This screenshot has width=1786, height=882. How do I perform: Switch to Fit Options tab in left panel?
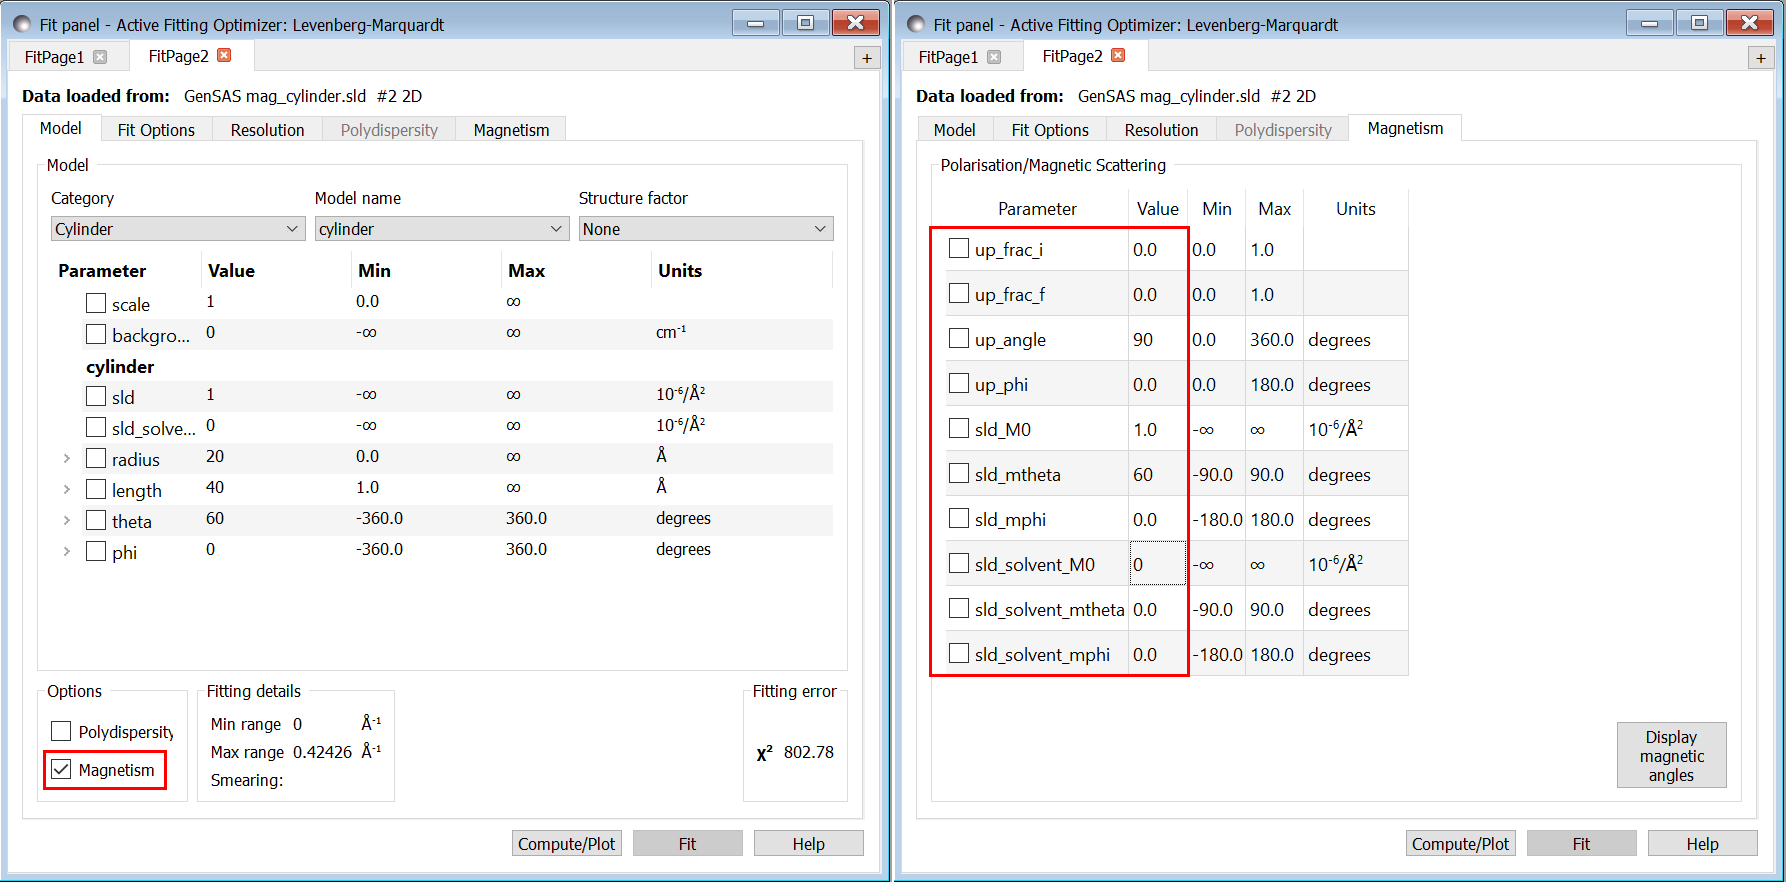pos(156,130)
